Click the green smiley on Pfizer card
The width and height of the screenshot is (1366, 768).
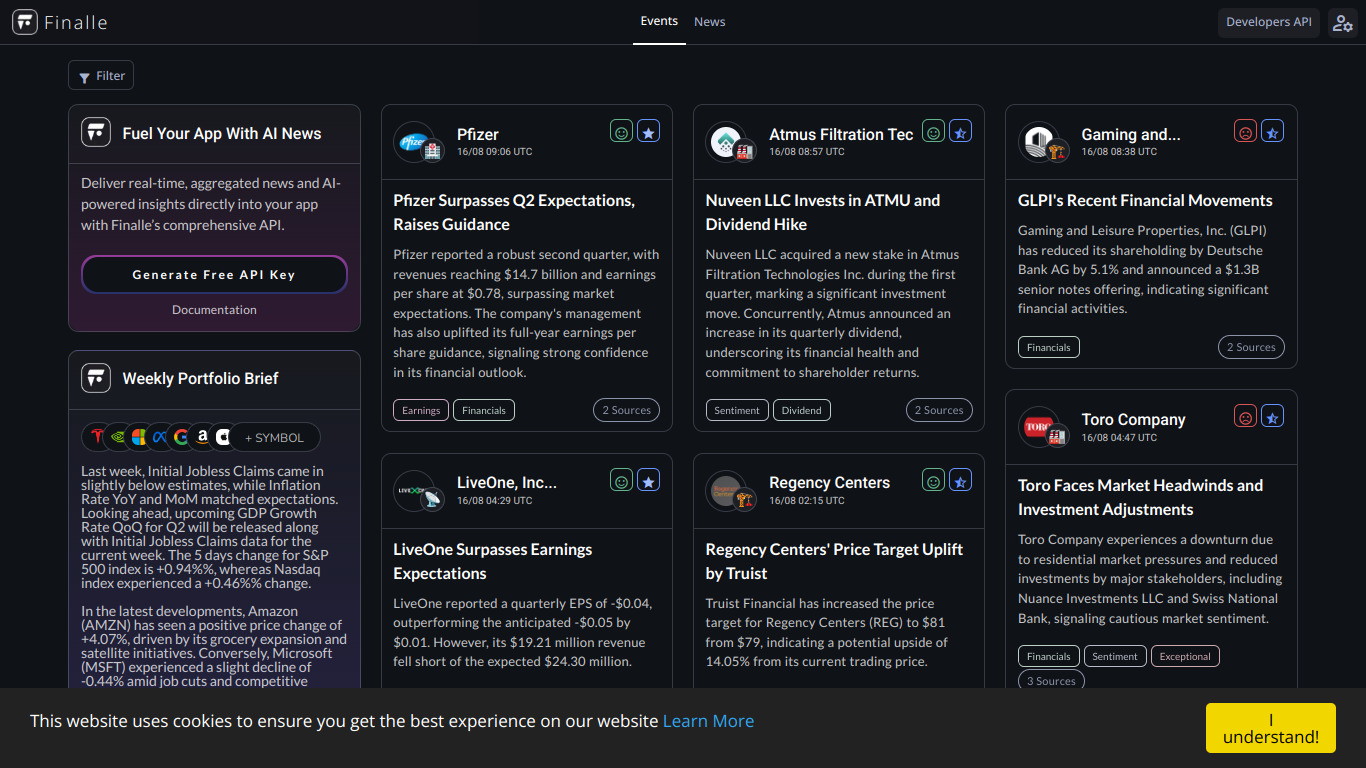point(621,131)
